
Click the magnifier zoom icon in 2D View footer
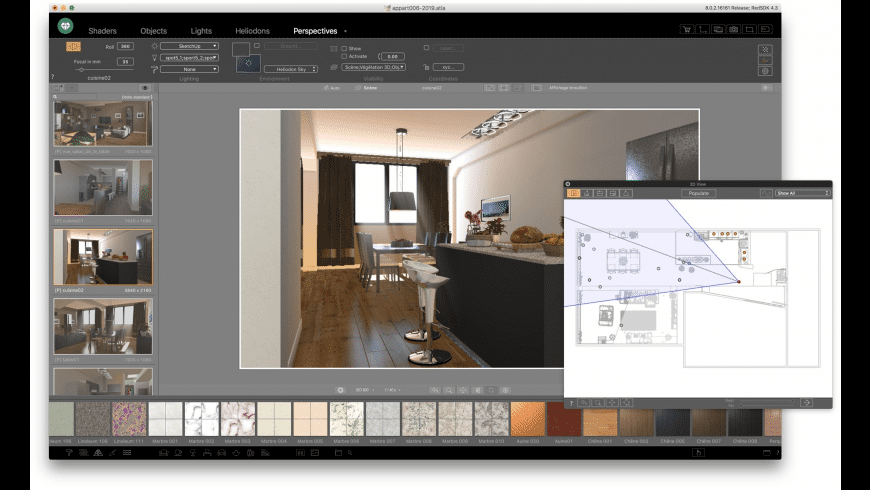point(598,402)
